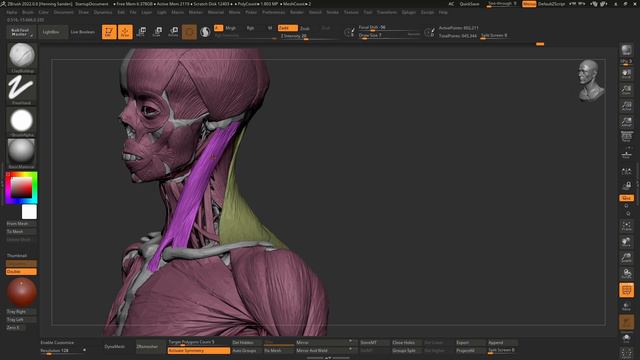Open the Help menu
This screenshot has width=640, height=360.
(x=443, y=12)
